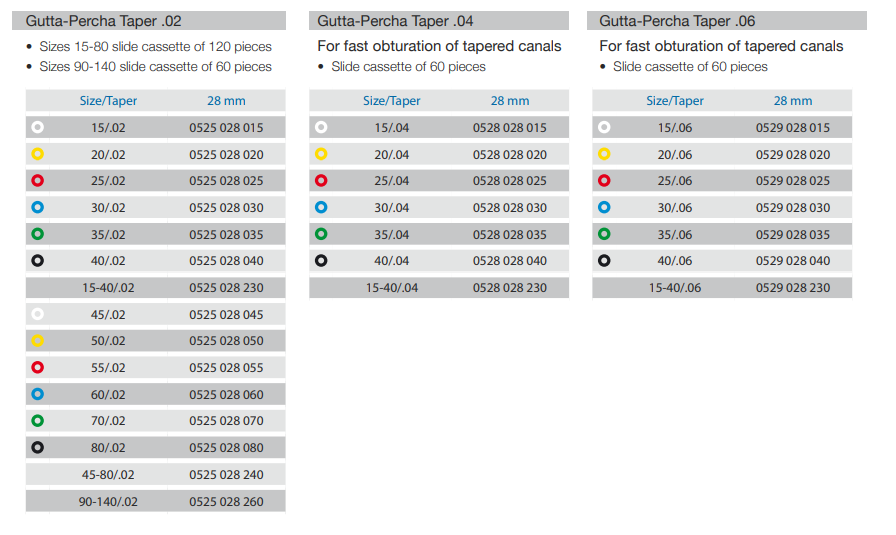
Task: Click the red ring color marker for 55/.02
Action: point(38,367)
